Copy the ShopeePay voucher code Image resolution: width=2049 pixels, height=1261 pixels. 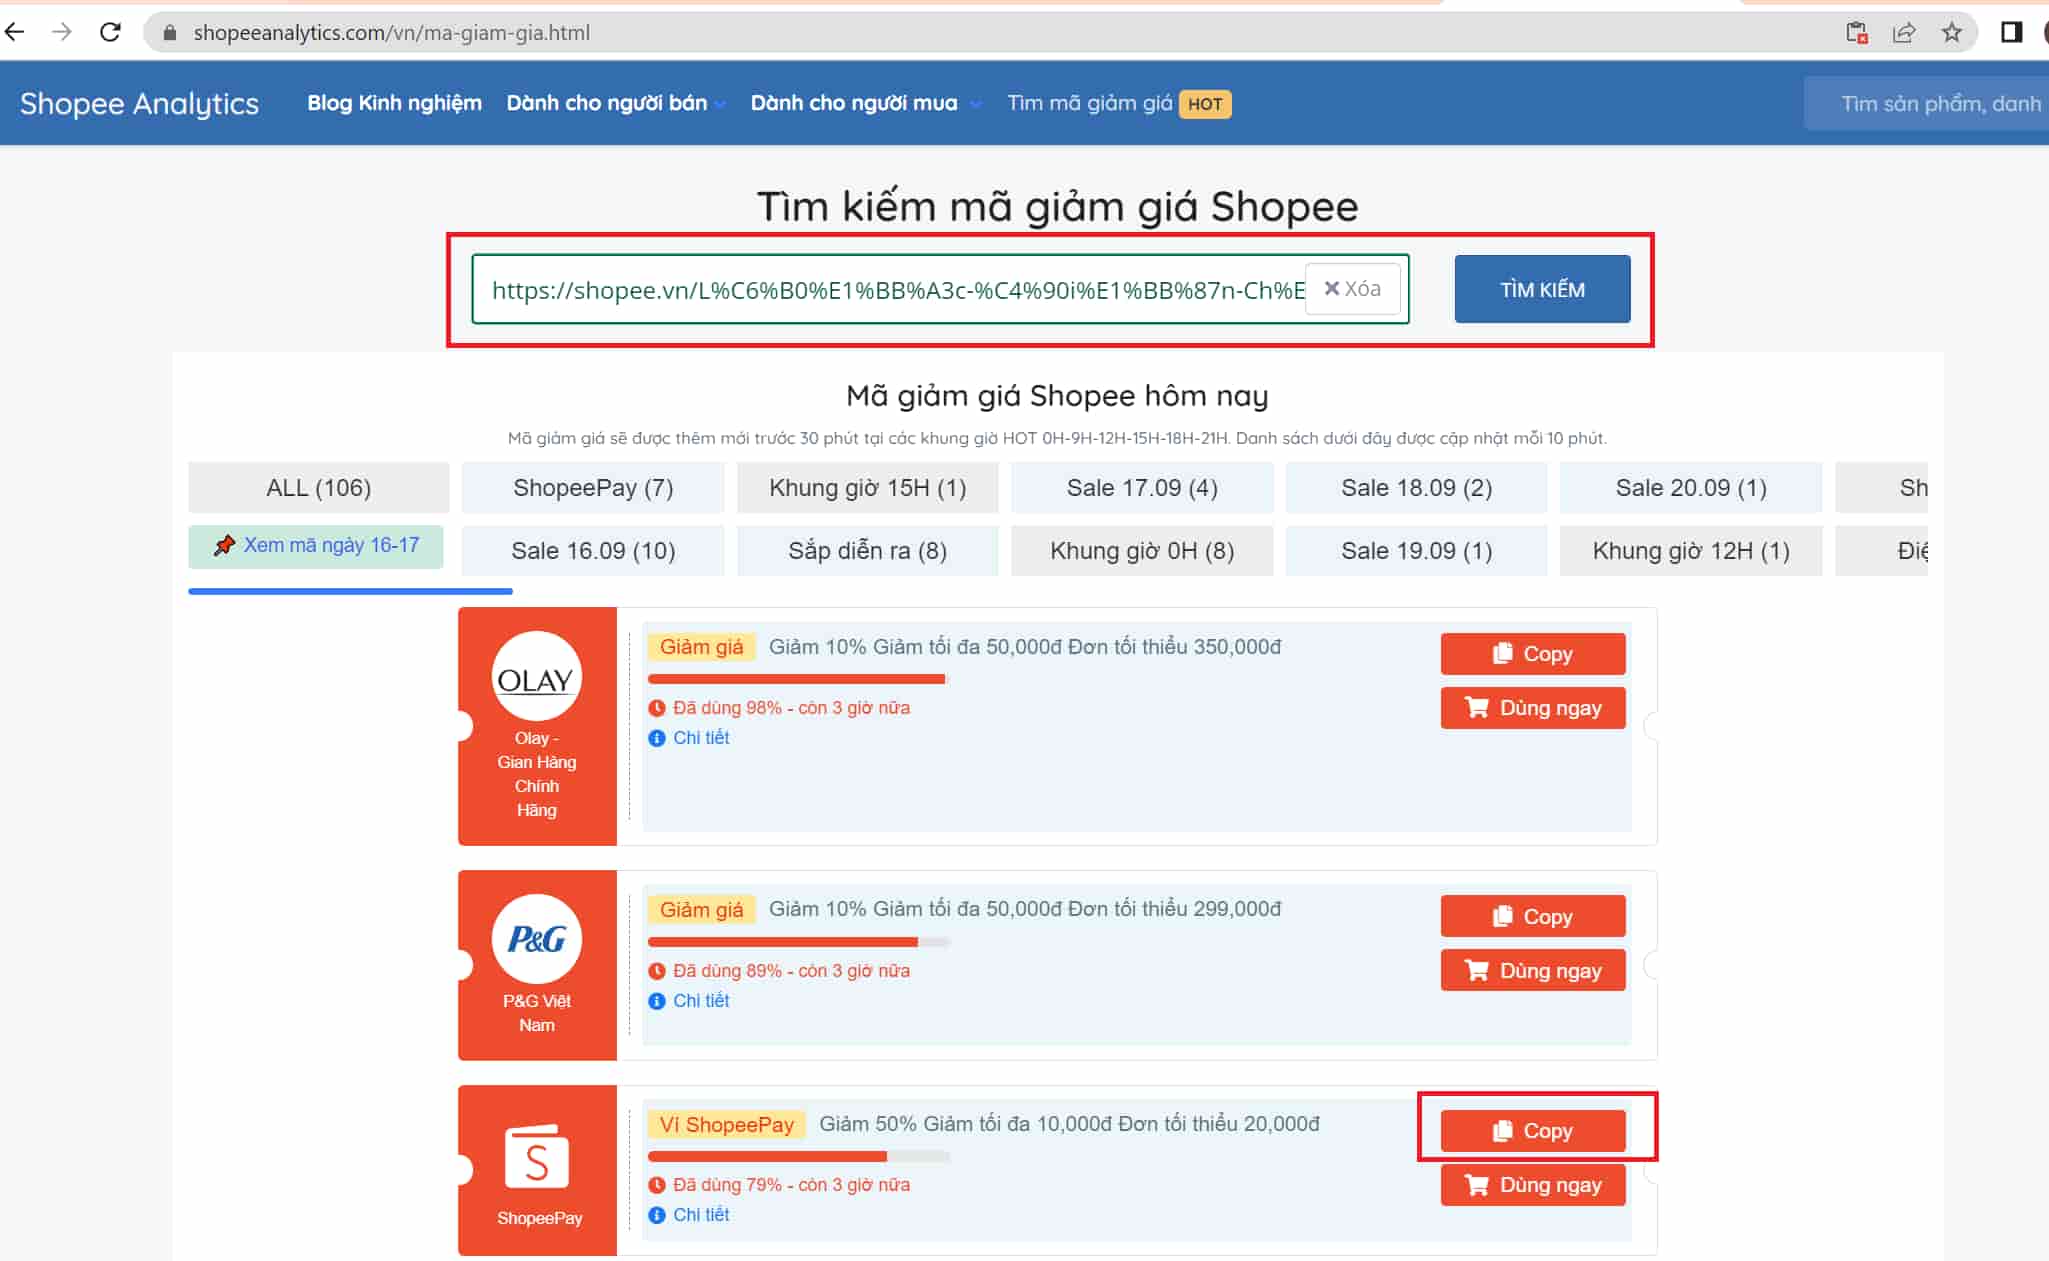click(1532, 1131)
